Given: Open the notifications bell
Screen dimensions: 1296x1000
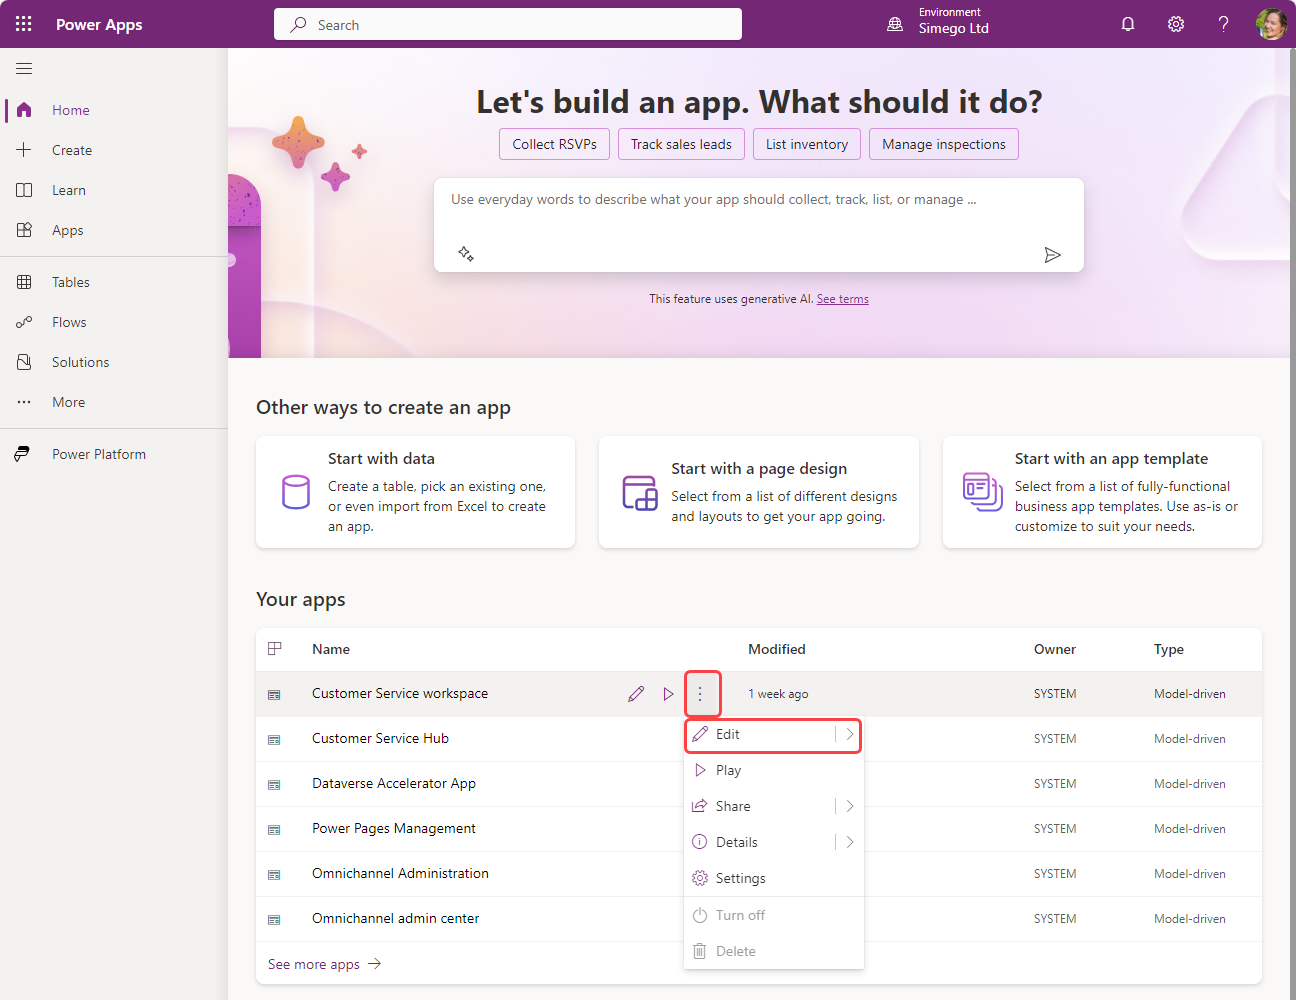Looking at the screenshot, I should coord(1128,24).
